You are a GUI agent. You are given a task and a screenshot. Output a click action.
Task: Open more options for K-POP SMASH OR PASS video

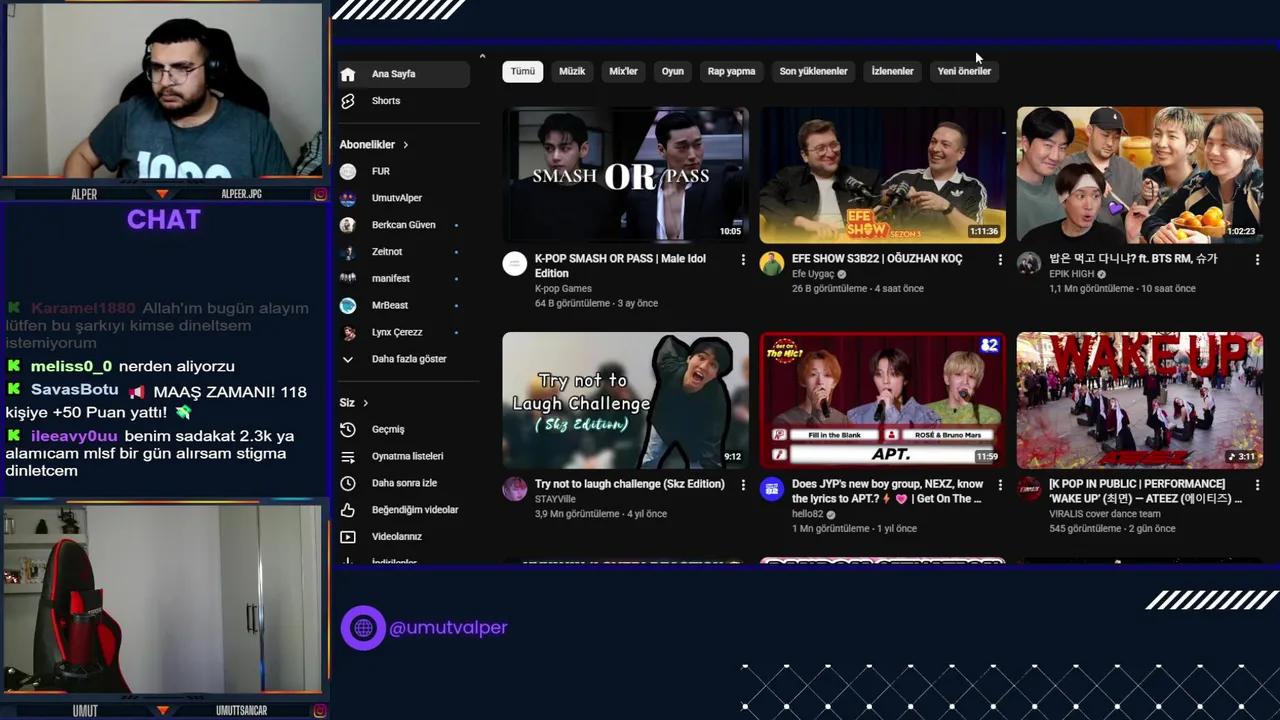[743, 260]
